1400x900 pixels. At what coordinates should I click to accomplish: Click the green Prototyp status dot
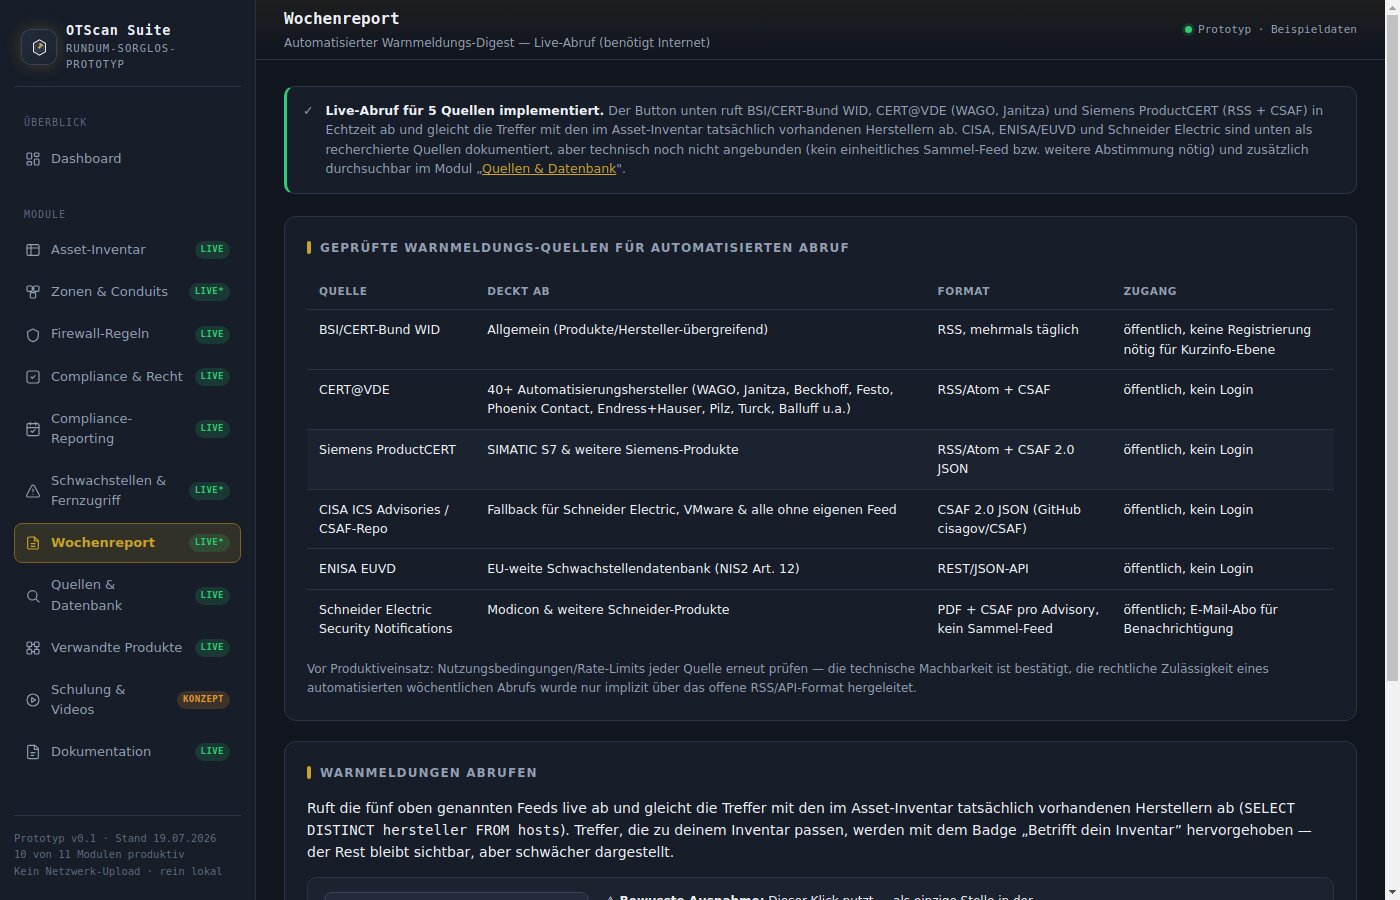[1188, 30]
